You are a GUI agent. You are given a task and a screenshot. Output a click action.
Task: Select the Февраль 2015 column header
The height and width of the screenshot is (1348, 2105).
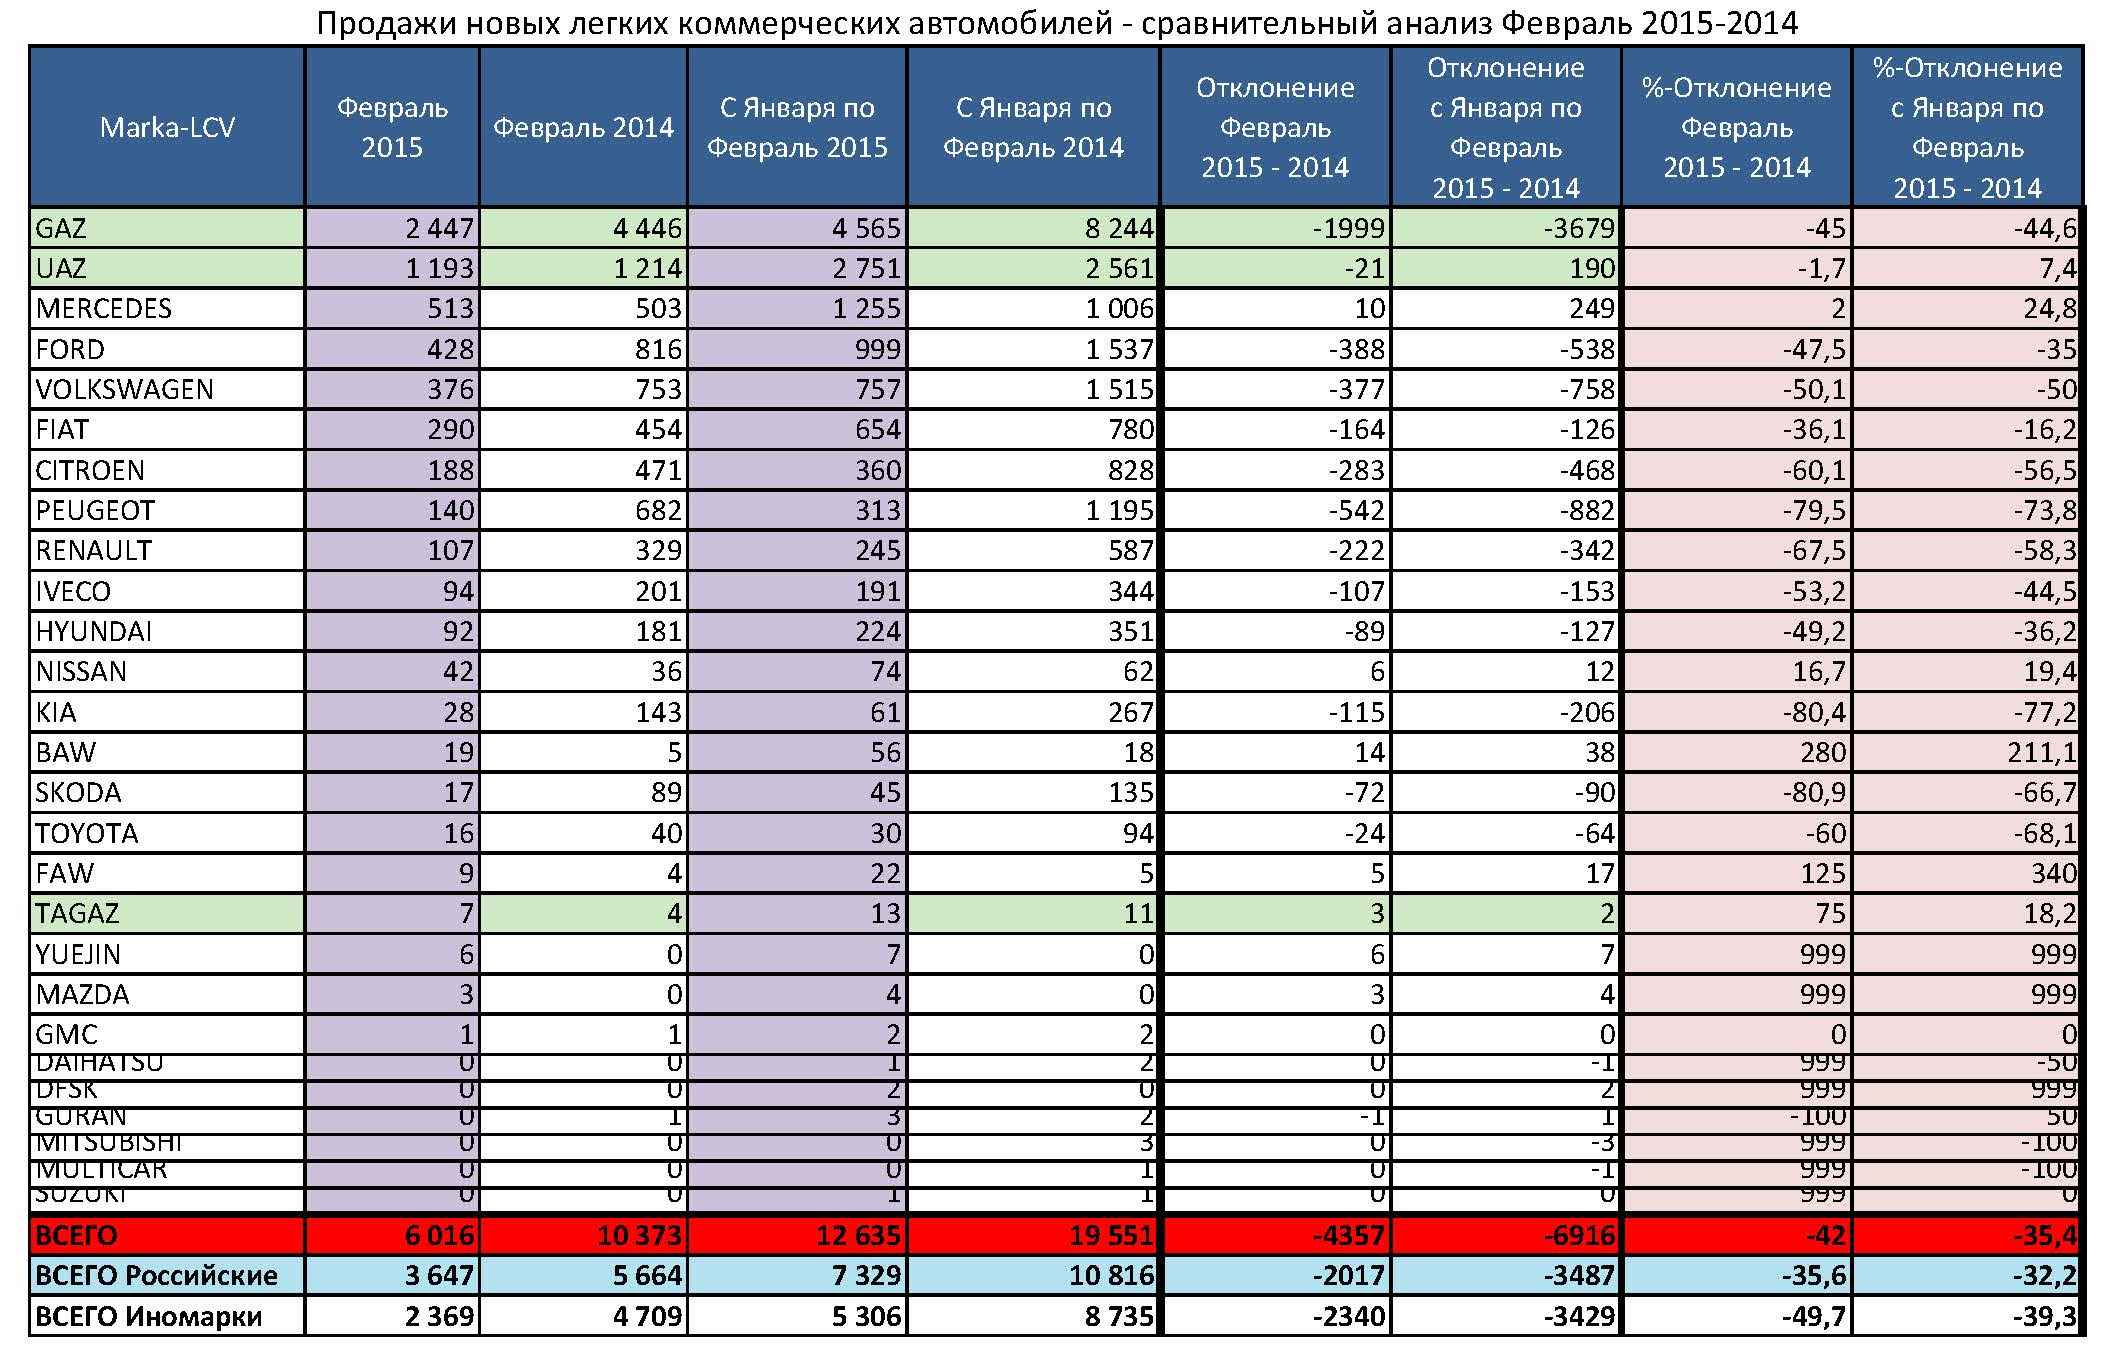coord(392,127)
